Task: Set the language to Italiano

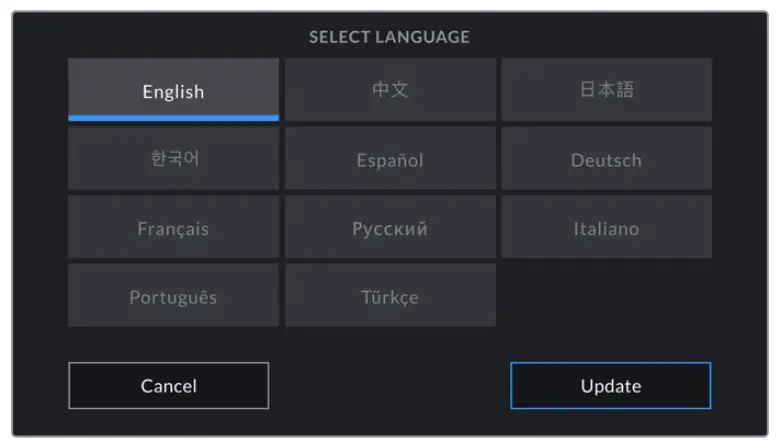Action: coord(606,228)
